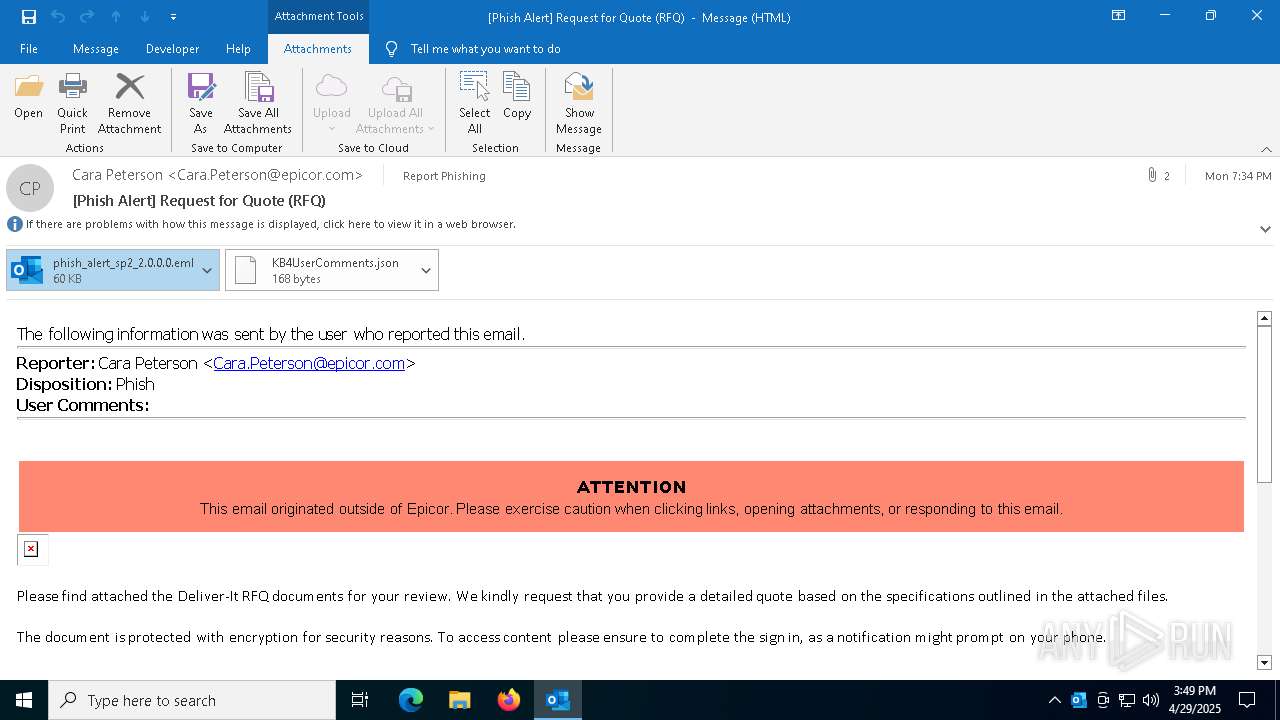The image size is (1280, 720).
Task: Click the taskbar search box
Action: click(192, 700)
